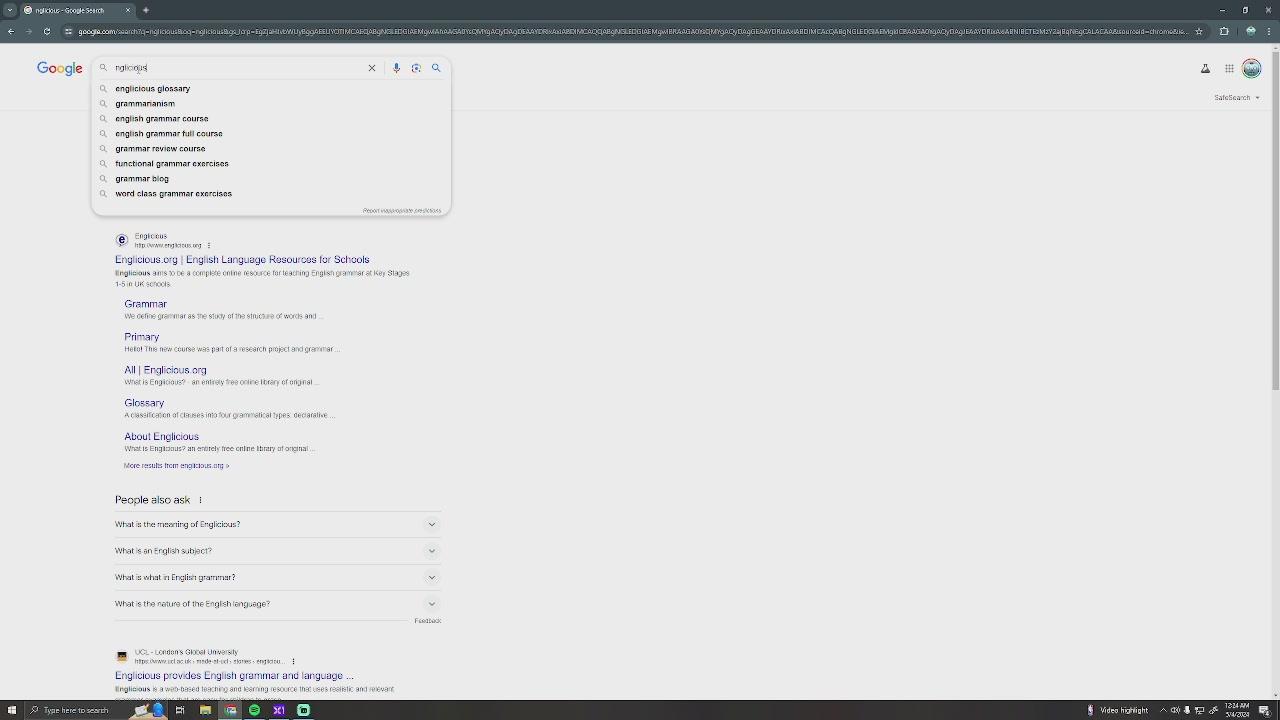1280x720 pixels.
Task: Click the Google logo
Action: pyautogui.click(x=59, y=68)
